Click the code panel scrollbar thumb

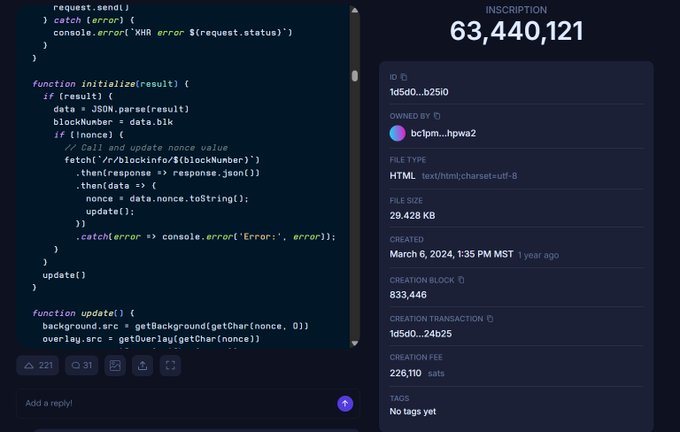point(355,76)
